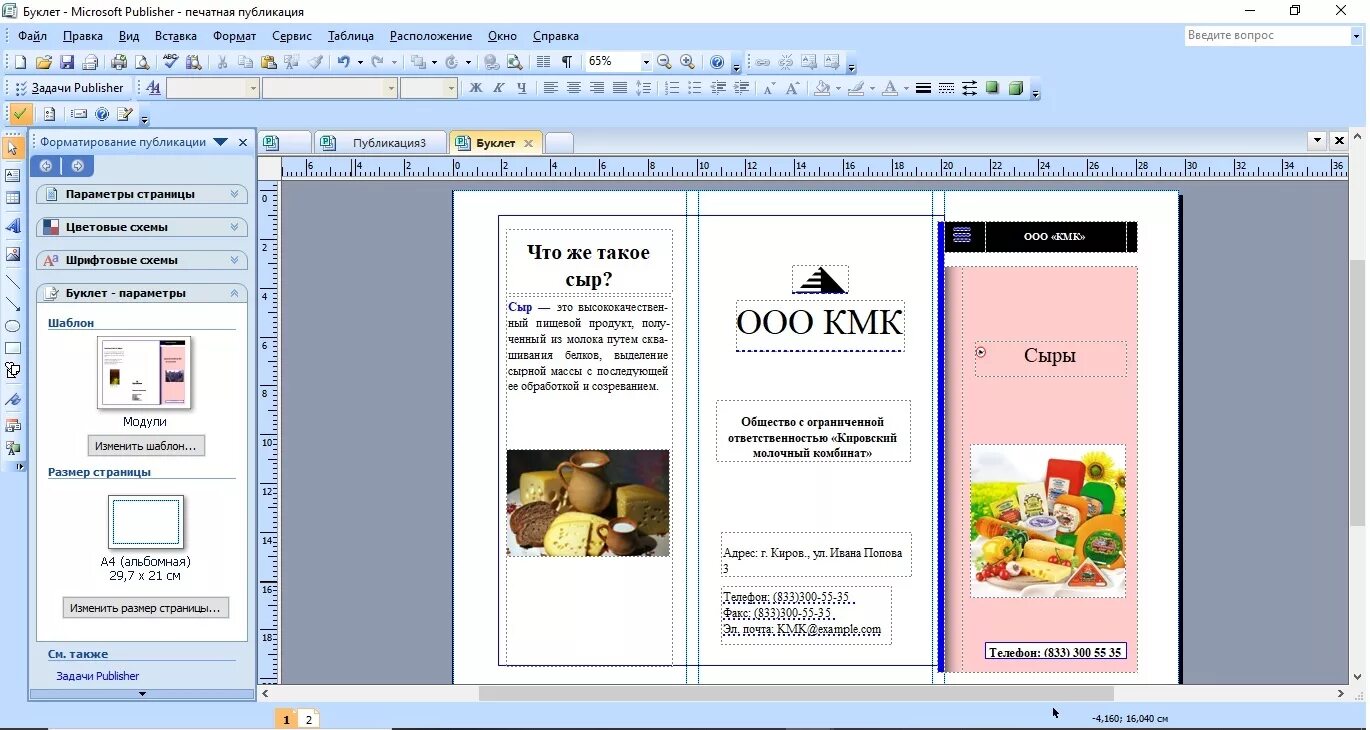Click the Изменить размер страницы... button
This screenshot has width=1370, height=730.
(146, 608)
